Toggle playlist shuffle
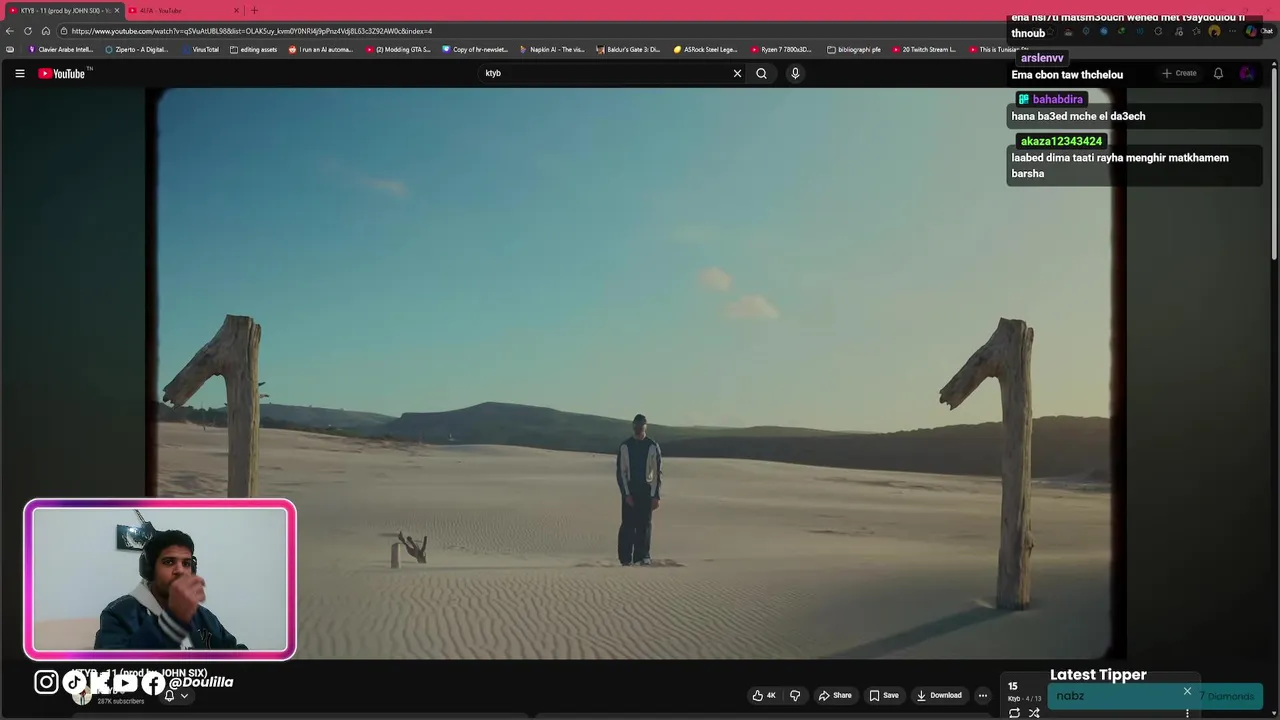 pyautogui.click(x=1034, y=713)
